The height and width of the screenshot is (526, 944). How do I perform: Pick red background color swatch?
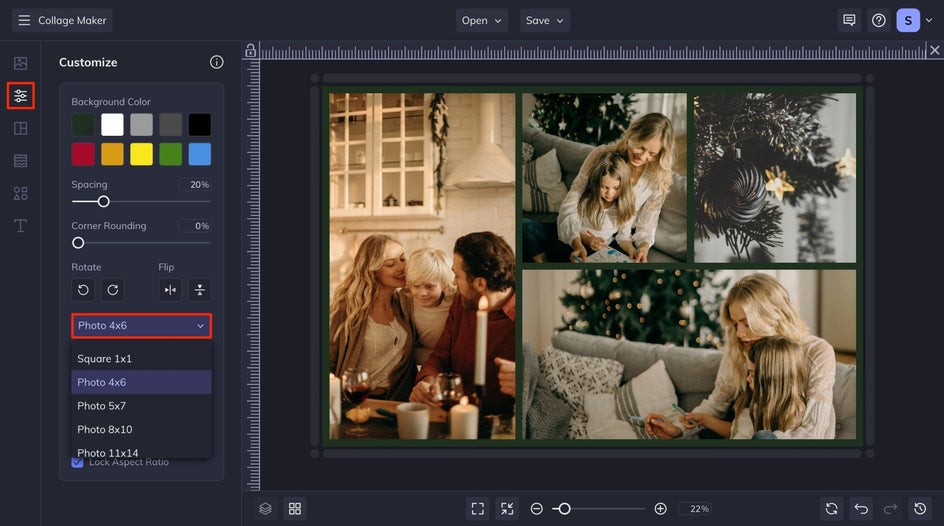coord(83,154)
